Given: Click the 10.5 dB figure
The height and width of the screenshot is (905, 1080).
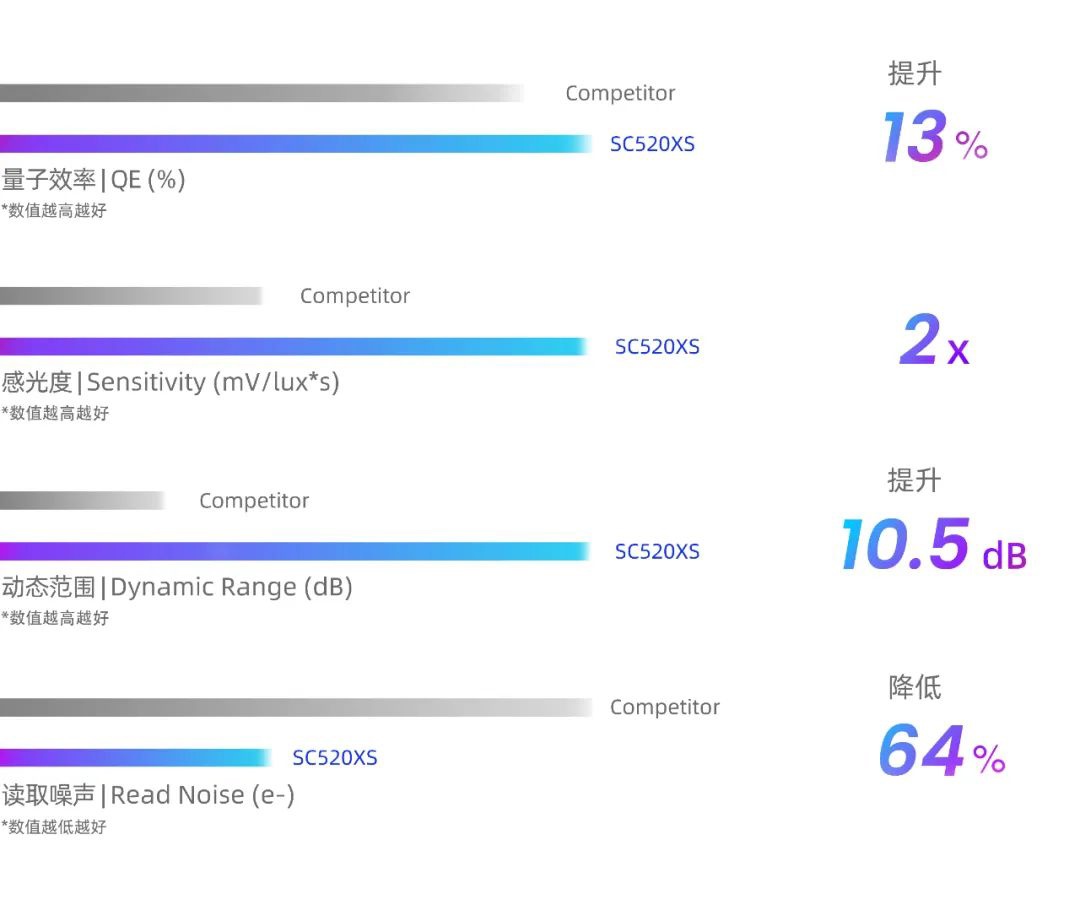Looking at the screenshot, I should click(x=933, y=545).
